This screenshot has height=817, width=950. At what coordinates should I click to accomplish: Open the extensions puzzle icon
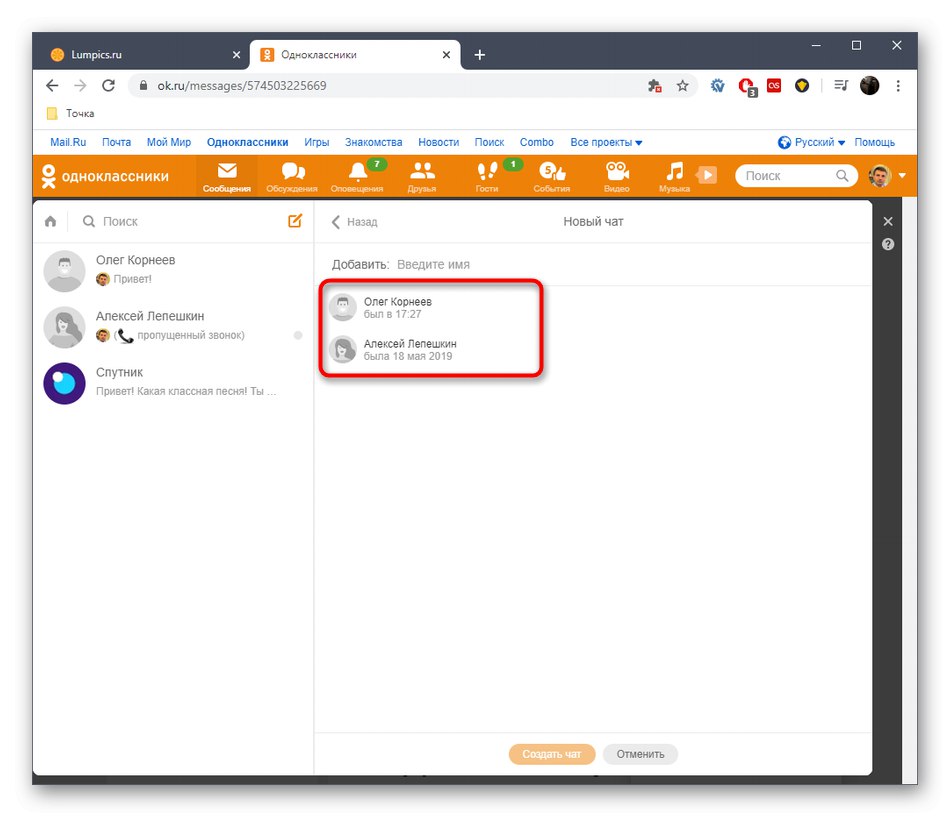(654, 85)
